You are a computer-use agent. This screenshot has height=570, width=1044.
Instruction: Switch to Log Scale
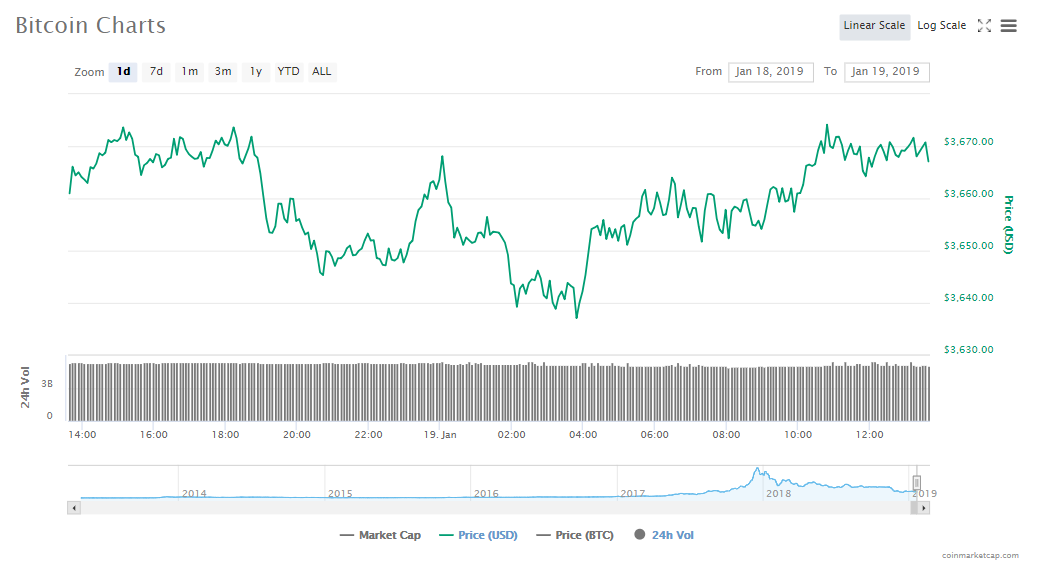[941, 26]
